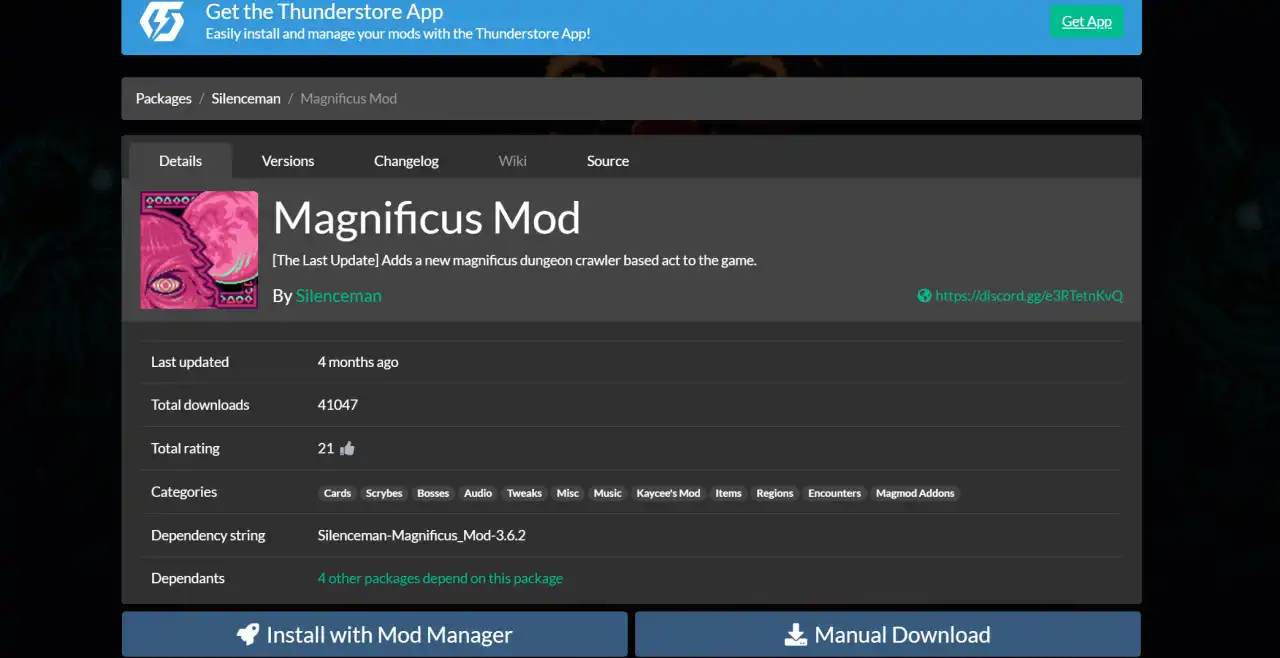
Task: Click the rocket icon on Install button
Action: click(x=247, y=634)
